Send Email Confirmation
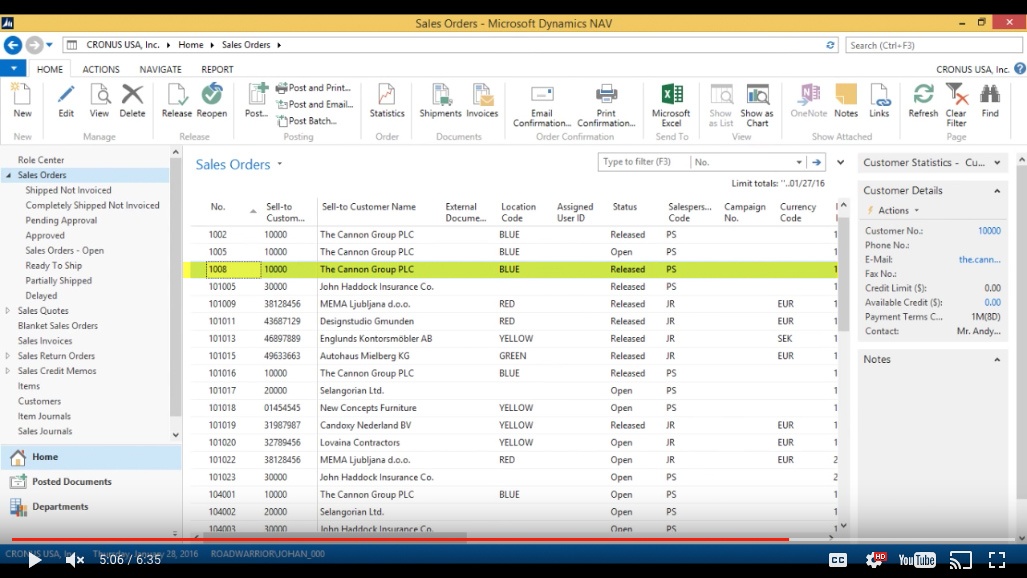 542,105
